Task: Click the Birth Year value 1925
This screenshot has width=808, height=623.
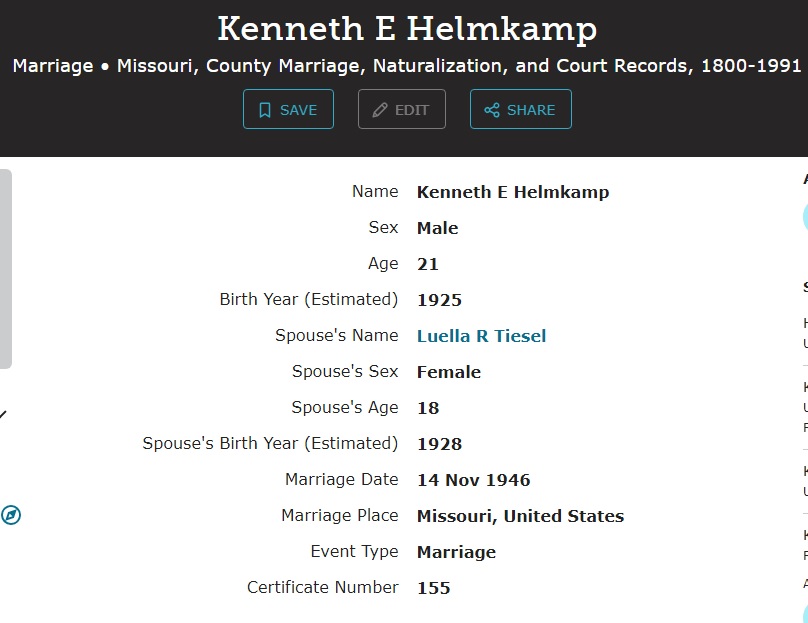Action: pyautogui.click(x=439, y=300)
